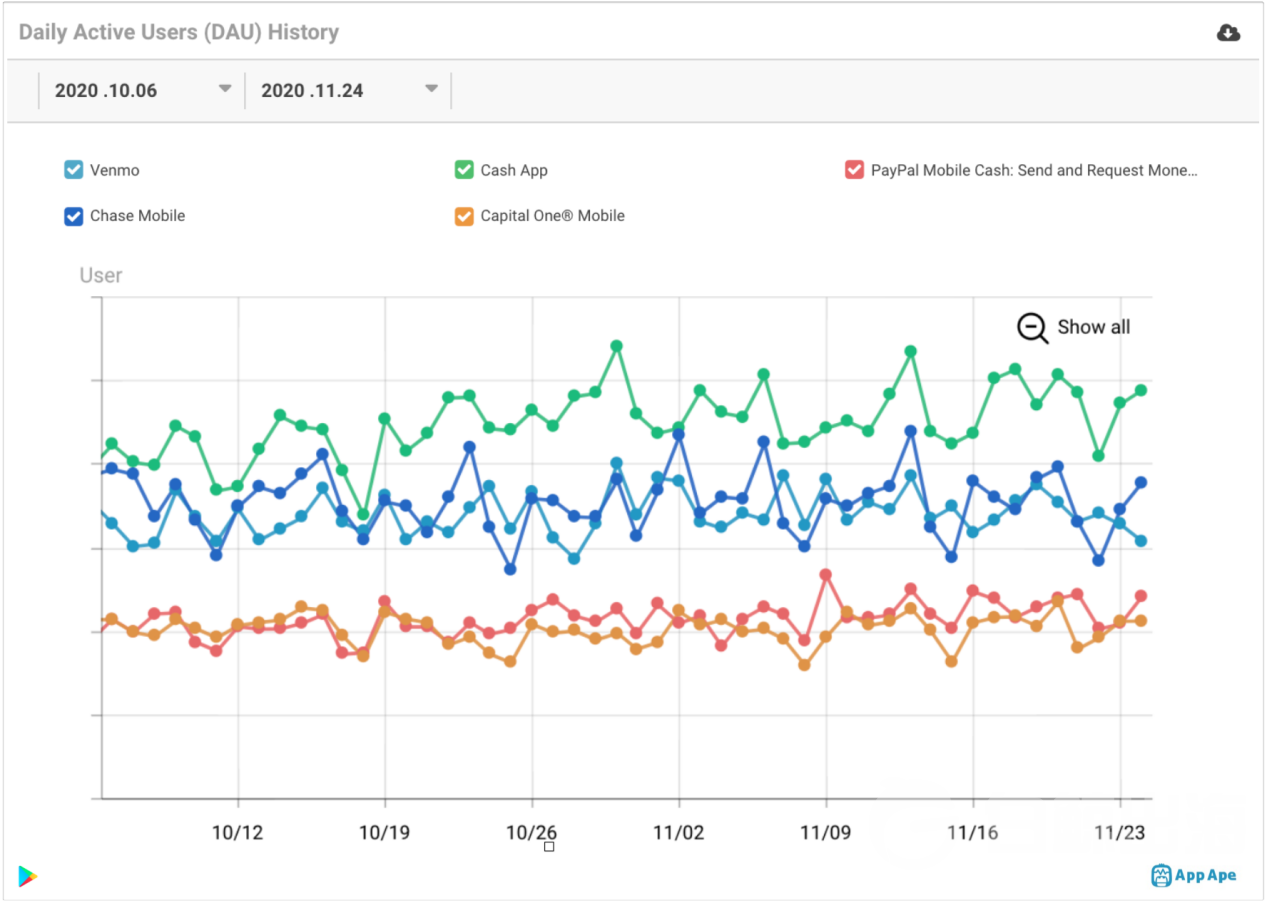This screenshot has width=1267, height=903.
Task: Select the Capital One® Mobile legend label
Action: pyautogui.click(x=552, y=216)
